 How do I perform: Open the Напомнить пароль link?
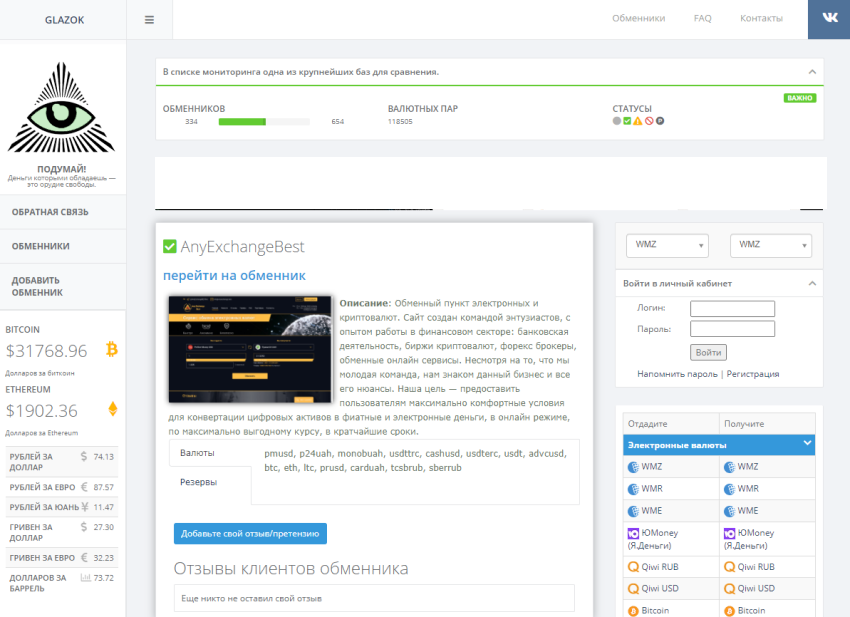point(677,374)
